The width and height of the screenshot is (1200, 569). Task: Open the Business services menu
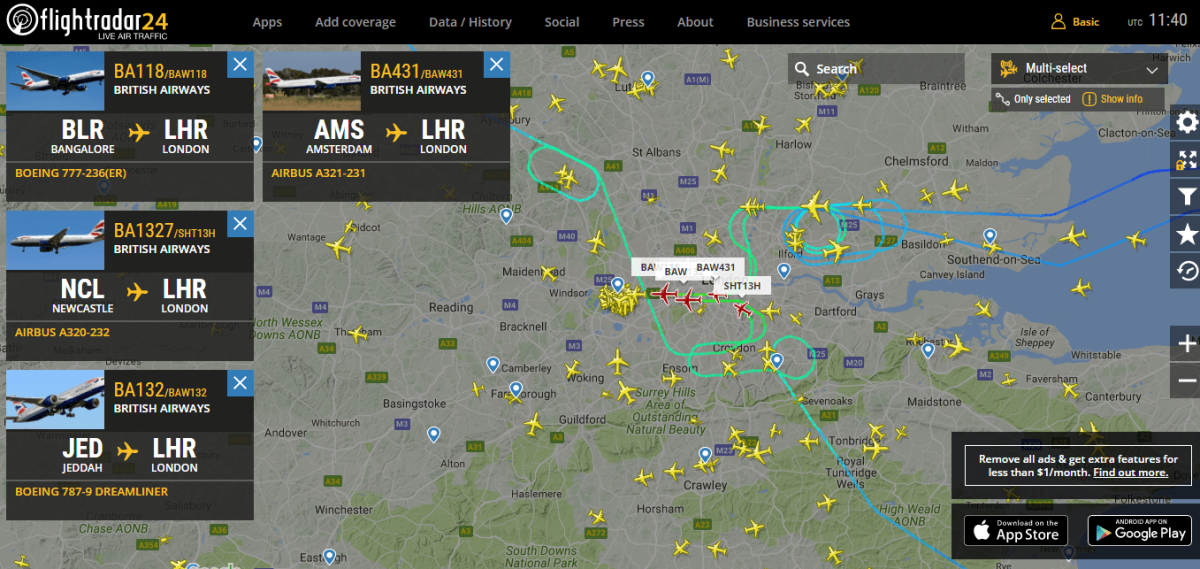pos(798,22)
